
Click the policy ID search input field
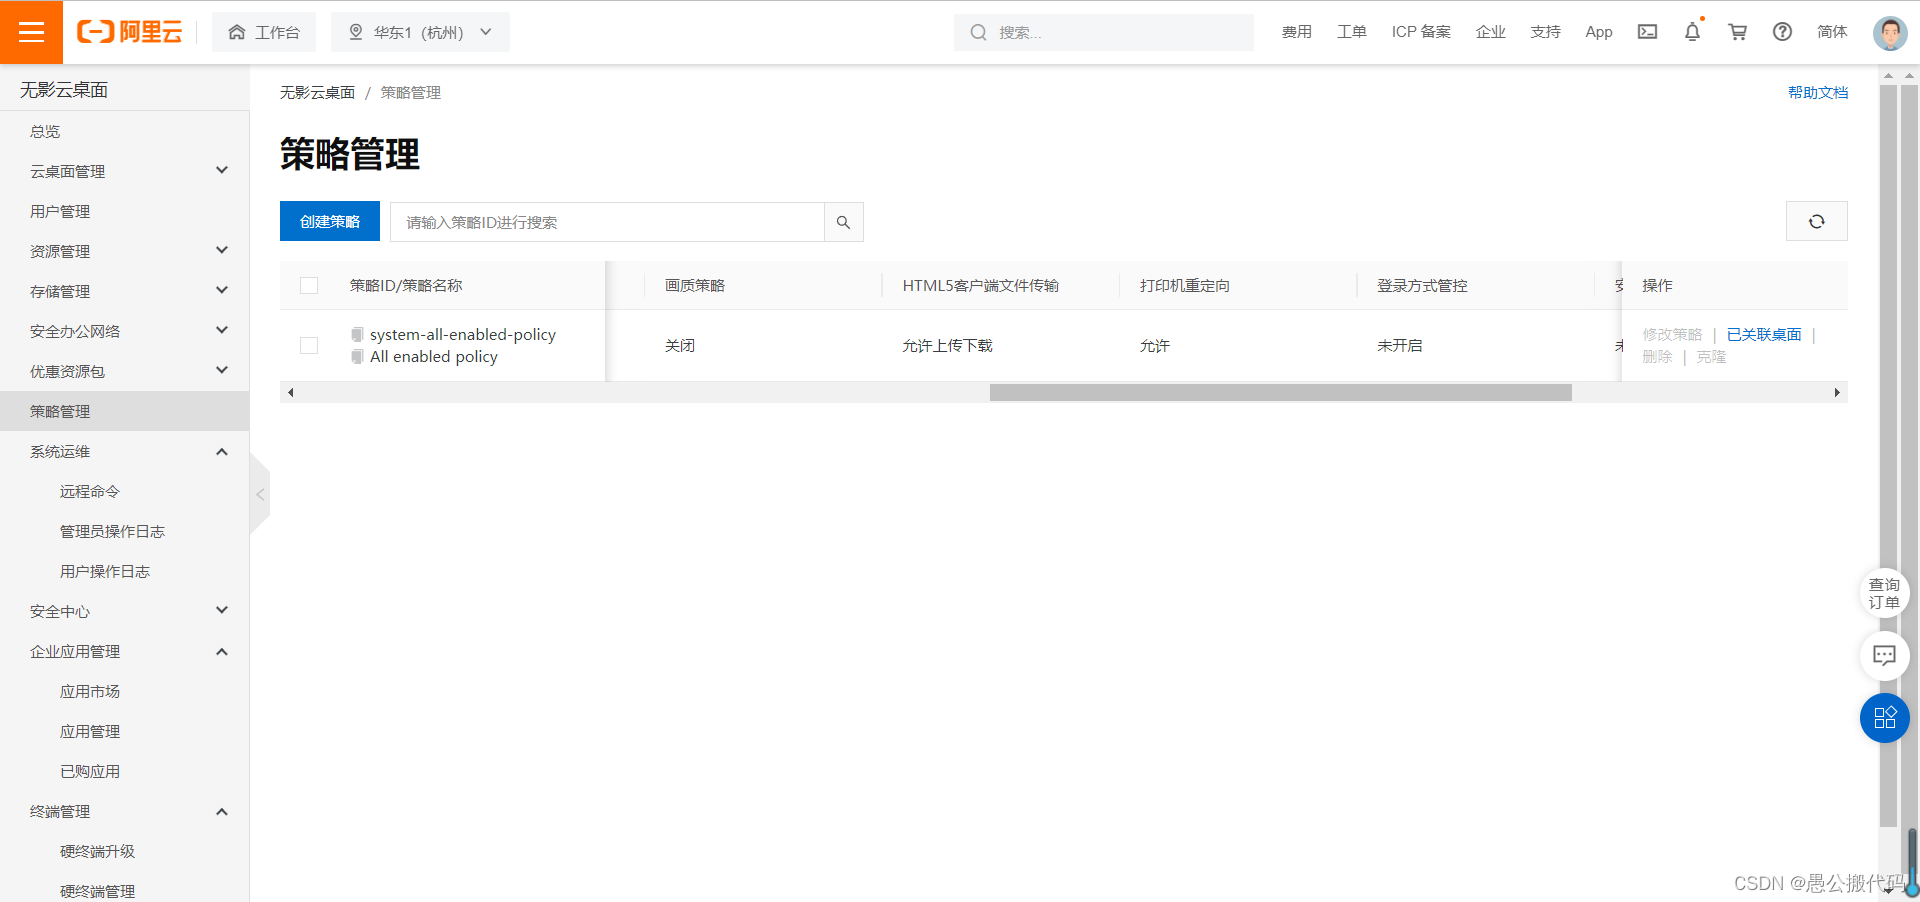click(607, 222)
